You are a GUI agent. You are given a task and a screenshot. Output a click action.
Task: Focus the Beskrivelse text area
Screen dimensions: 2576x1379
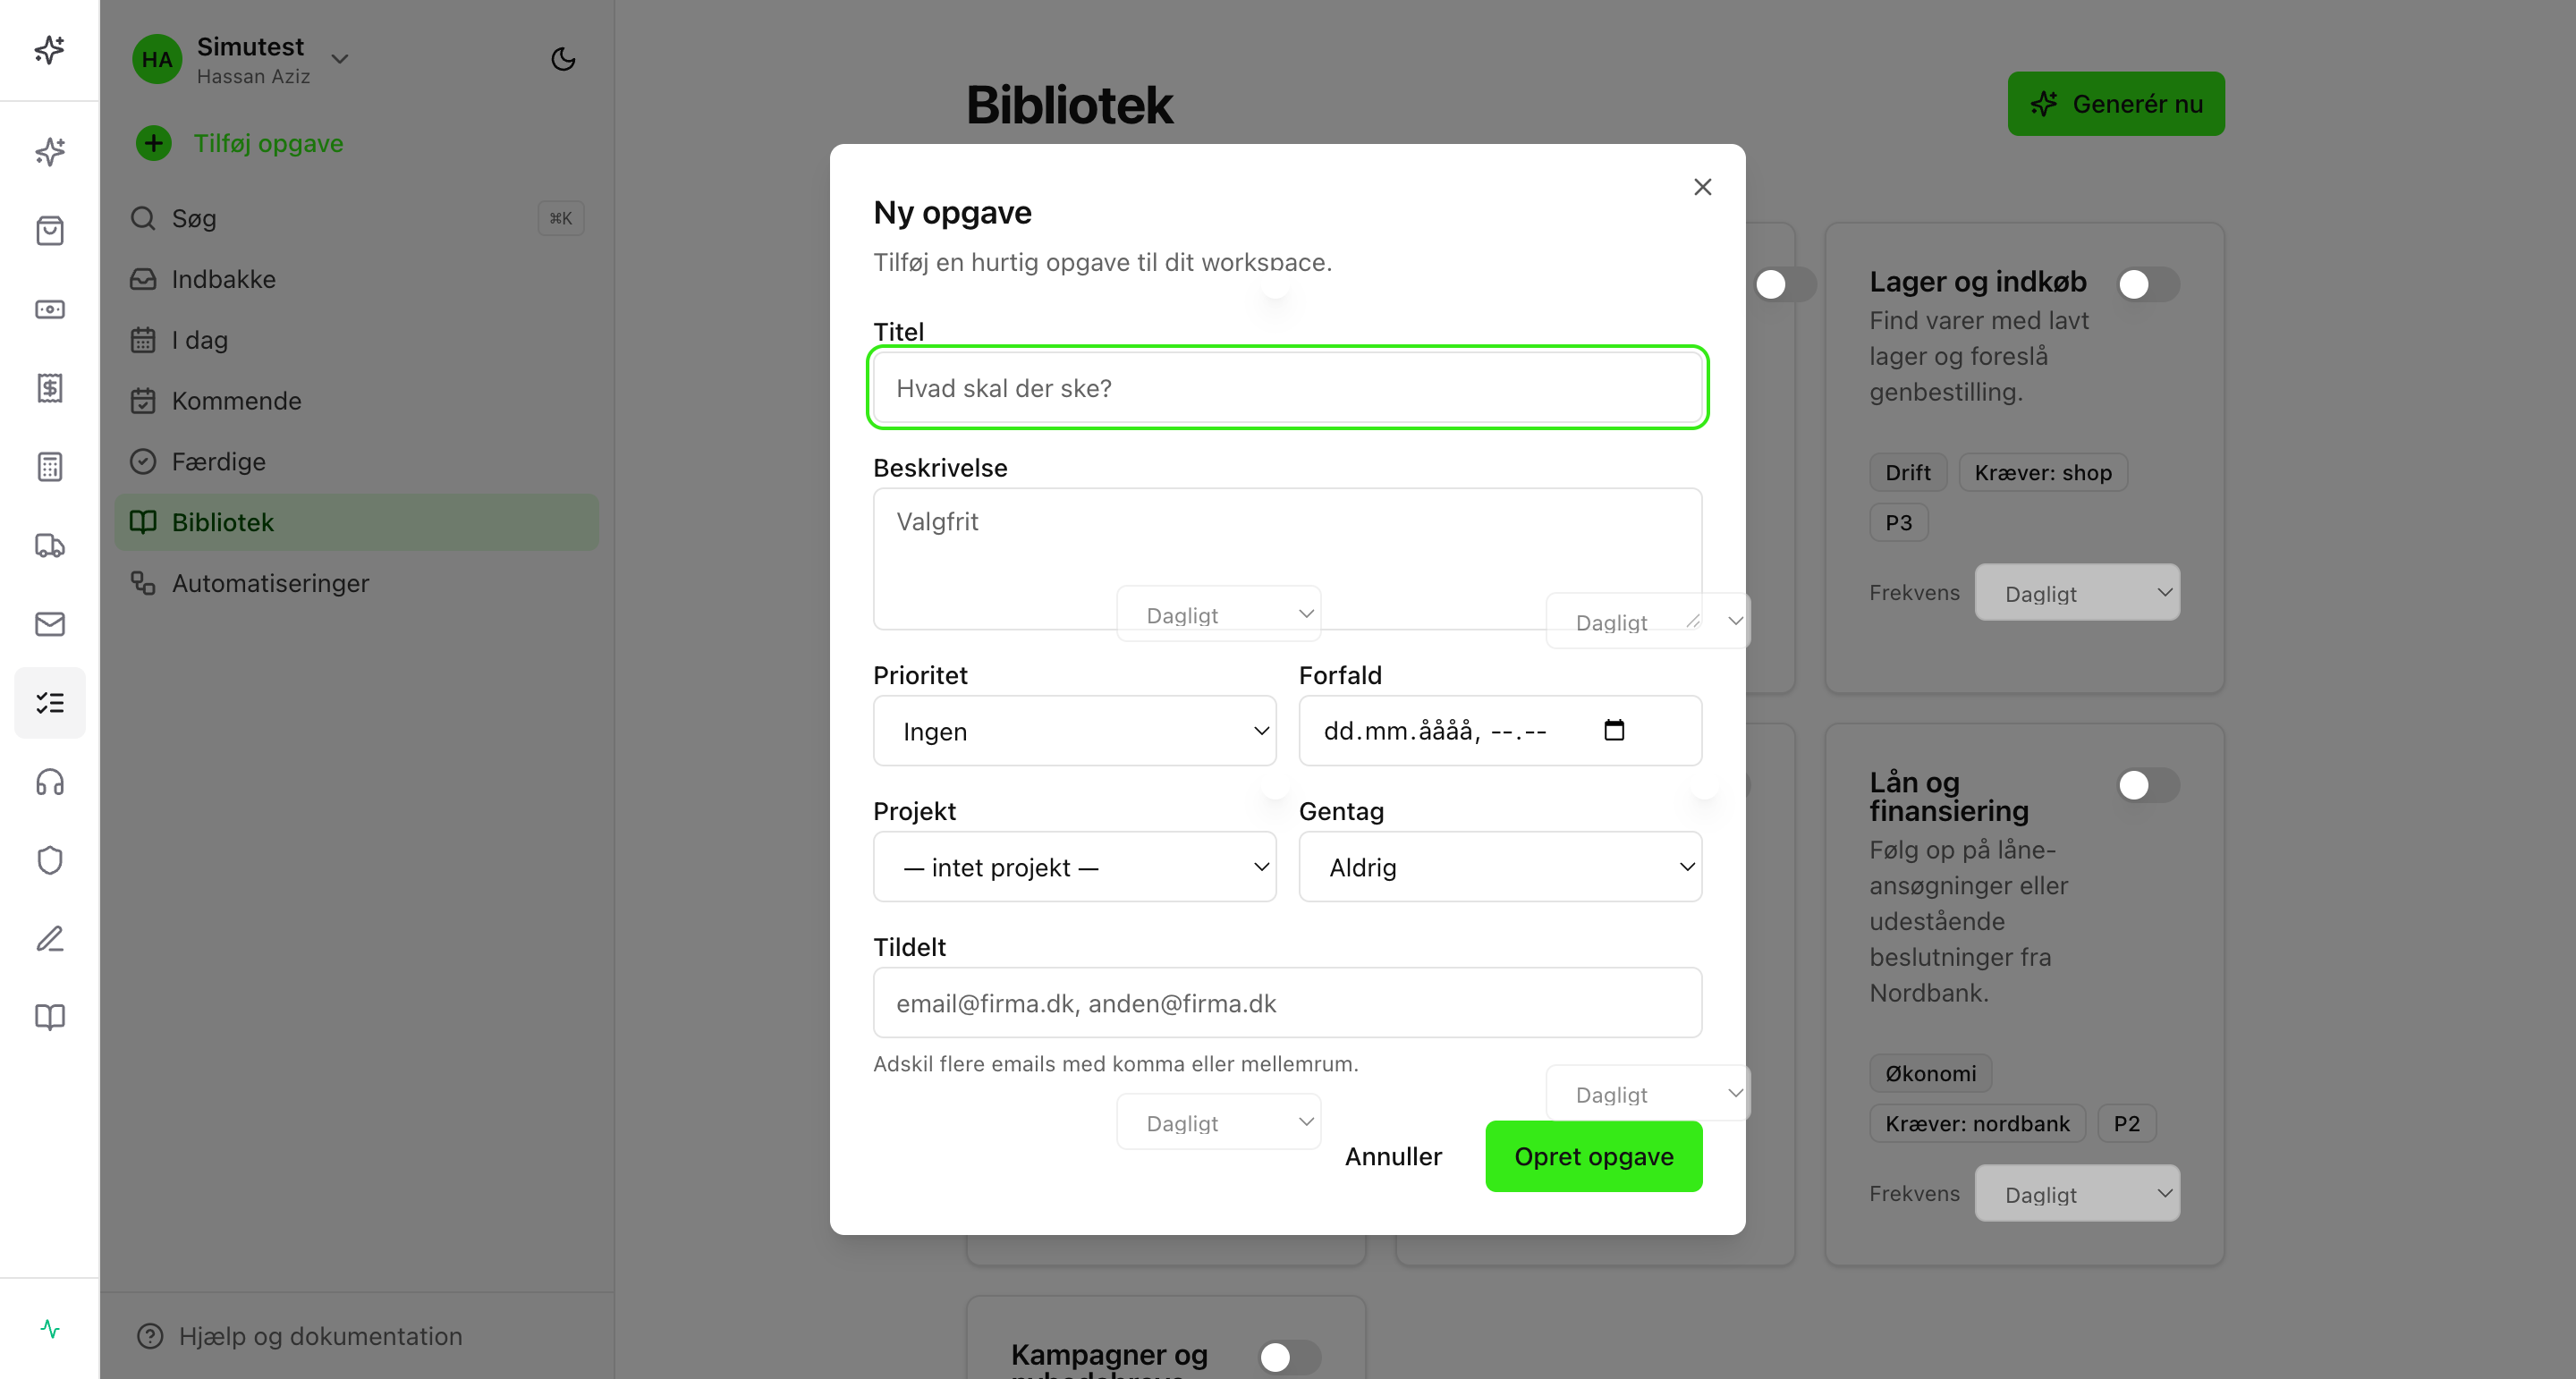1287,559
